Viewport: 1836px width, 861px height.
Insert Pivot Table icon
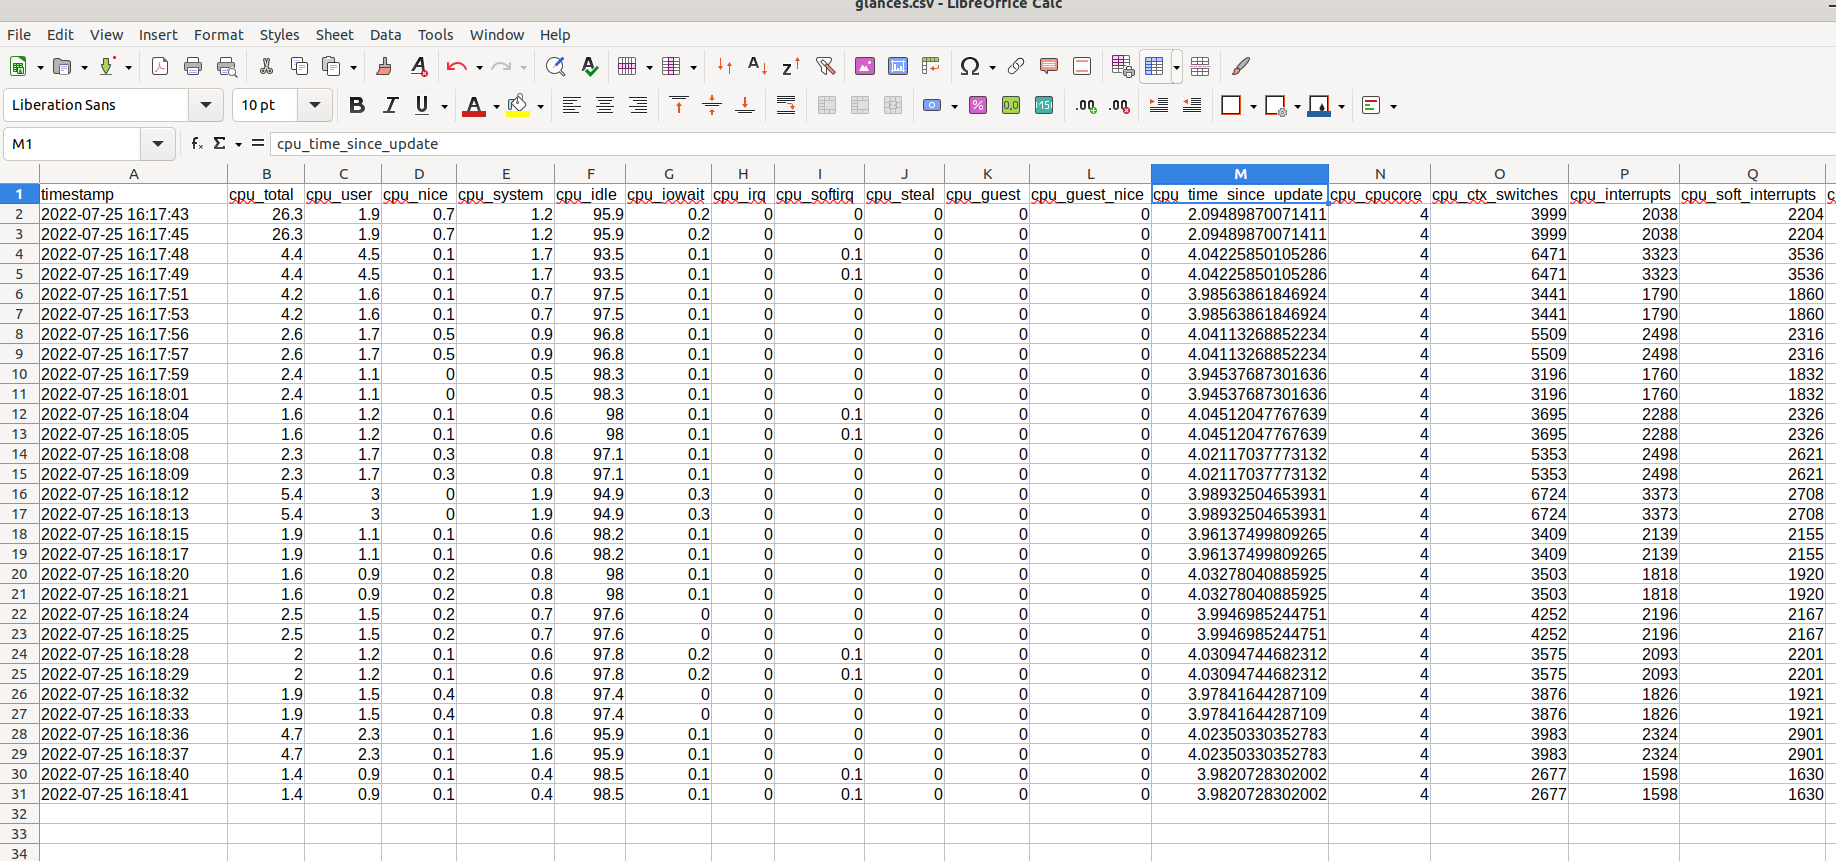[x=931, y=67]
